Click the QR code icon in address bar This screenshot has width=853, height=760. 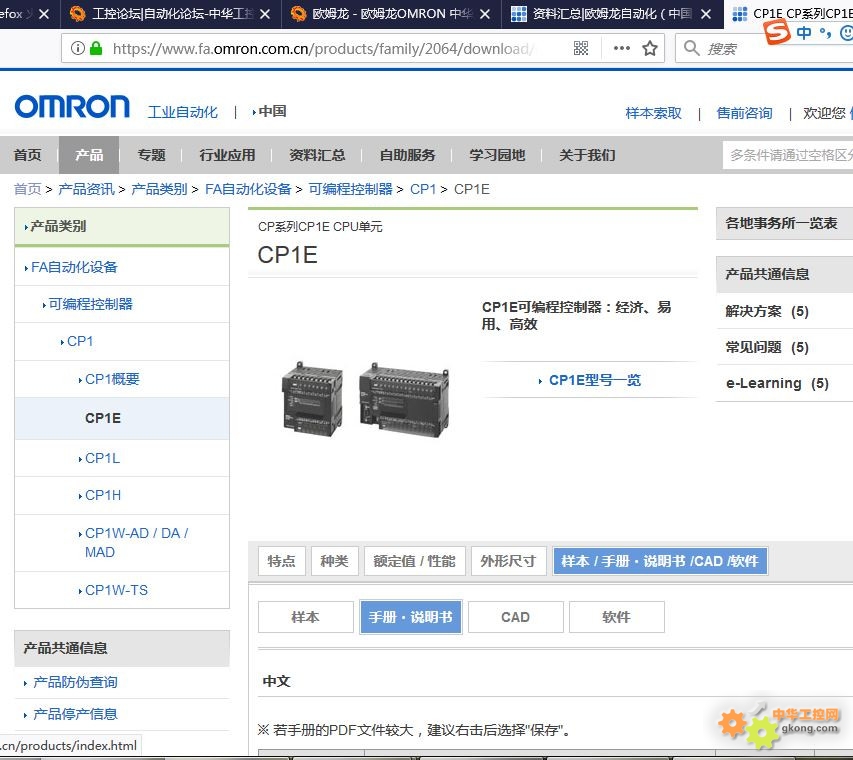pos(580,48)
